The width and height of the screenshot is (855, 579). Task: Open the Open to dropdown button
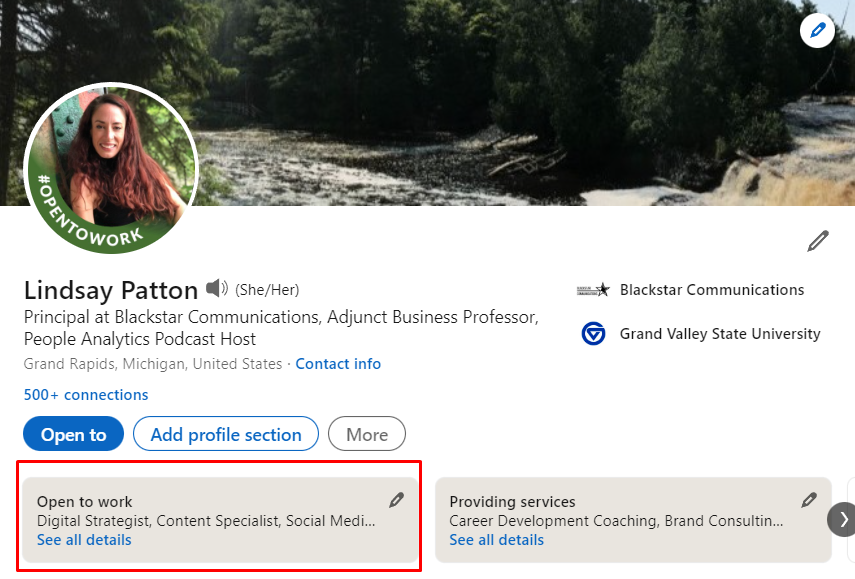[73, 434]
